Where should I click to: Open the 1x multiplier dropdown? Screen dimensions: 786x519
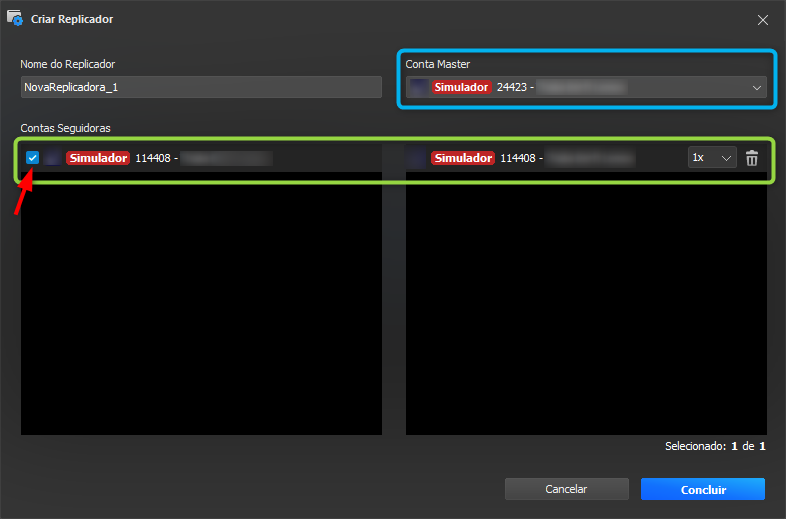[712, 158]
